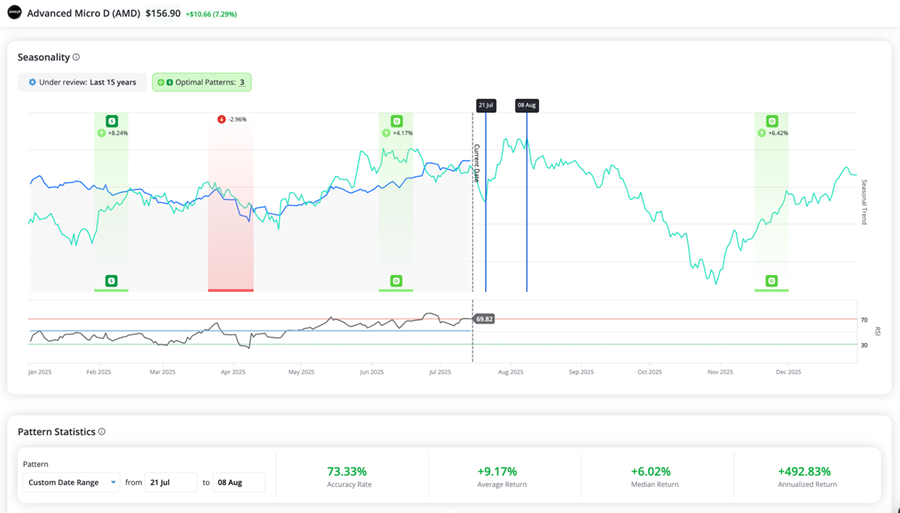The height and width of the screenshot is (513, 900).
Task: Select the green pattern icon above February
Action: click(112, 120)
